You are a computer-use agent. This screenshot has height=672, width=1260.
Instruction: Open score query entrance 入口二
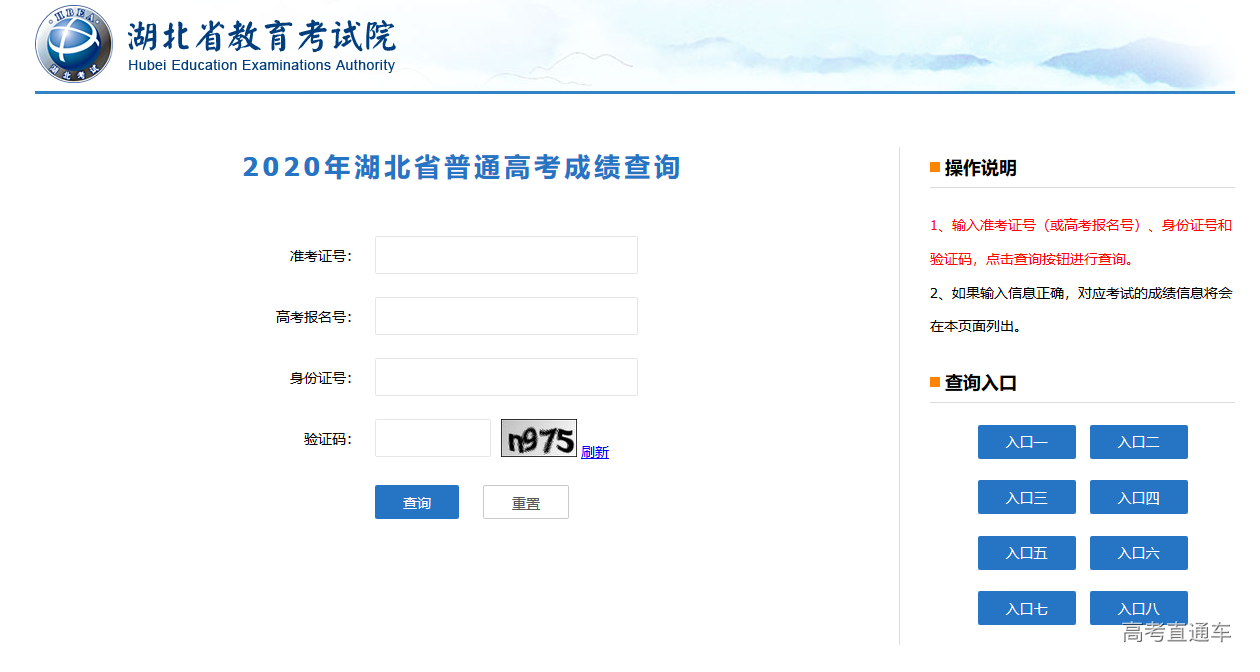coord(1138,441)
